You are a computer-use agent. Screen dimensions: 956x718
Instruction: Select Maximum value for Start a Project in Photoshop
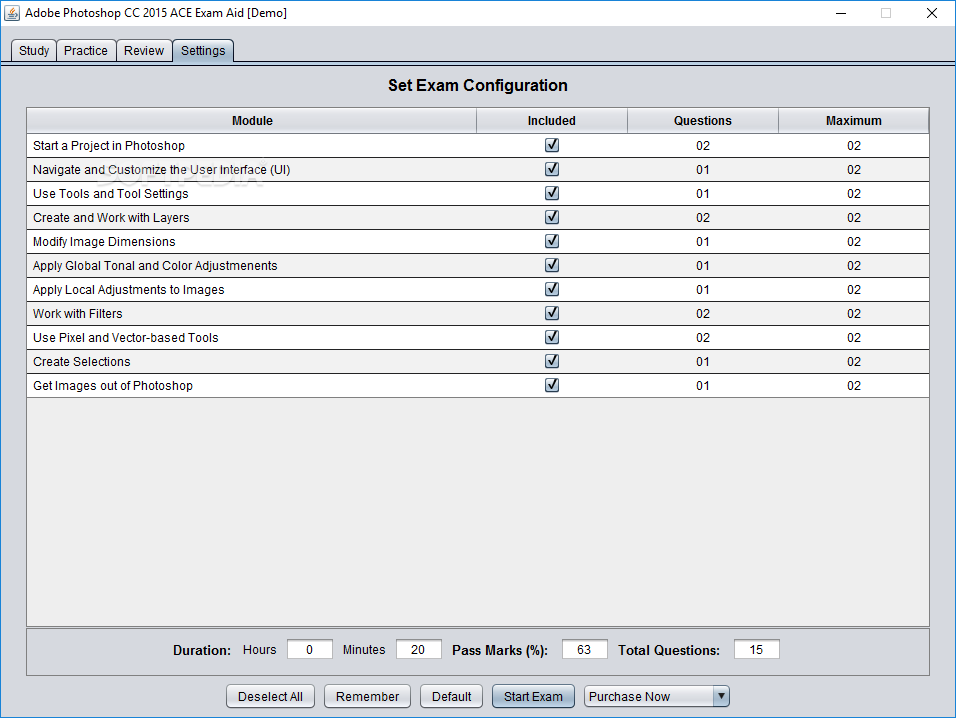(x=854, y=146)
